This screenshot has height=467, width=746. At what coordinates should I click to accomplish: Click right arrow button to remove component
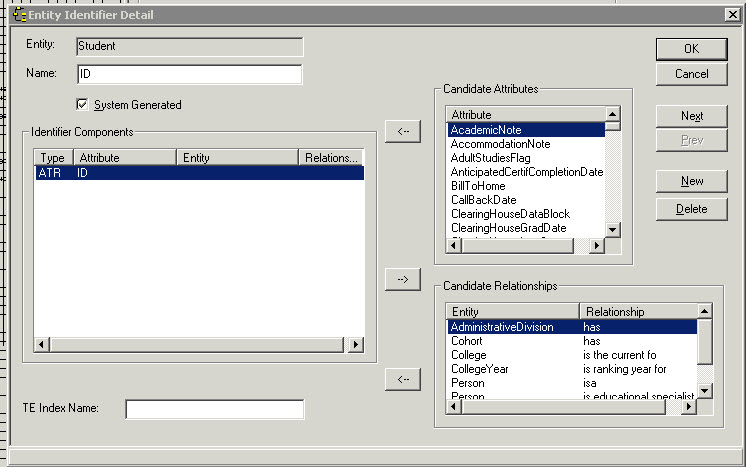402,280
